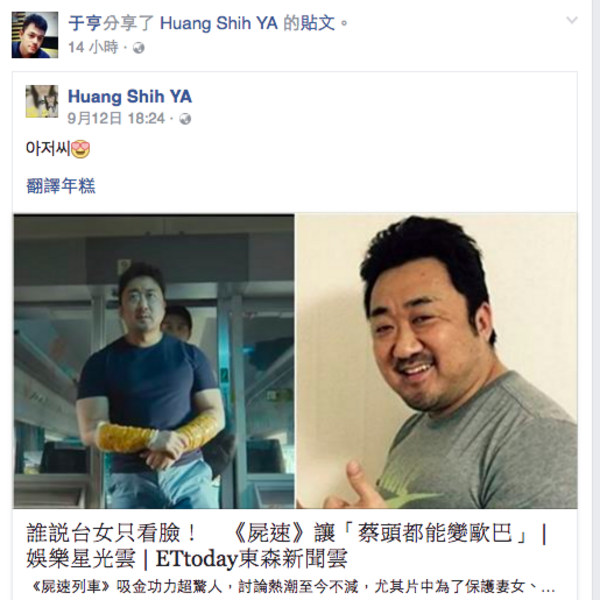The width and height of the screenshot is (600, 600).
Task: Click globe icon beside 9月12日 18:24
Action: [x=185, y=119]
